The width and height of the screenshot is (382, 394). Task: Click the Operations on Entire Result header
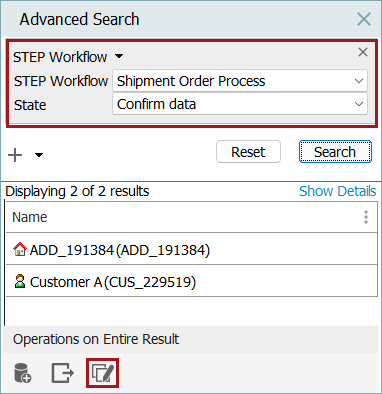(96, 339)
